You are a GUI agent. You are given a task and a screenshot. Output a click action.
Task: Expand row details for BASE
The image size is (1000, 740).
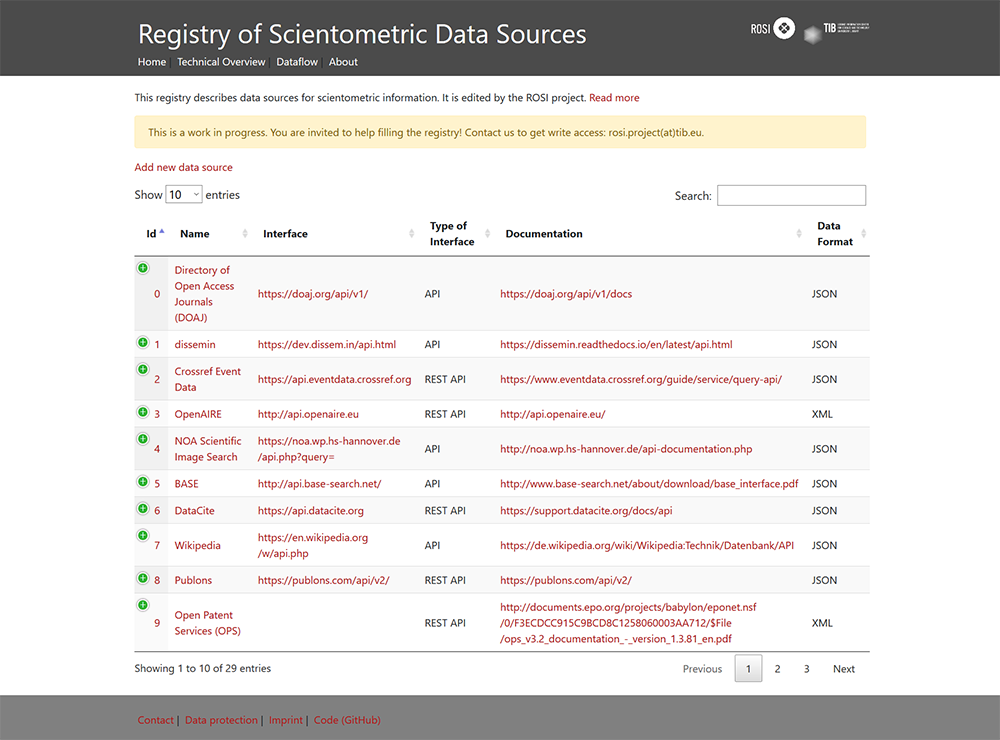(143, 482)
